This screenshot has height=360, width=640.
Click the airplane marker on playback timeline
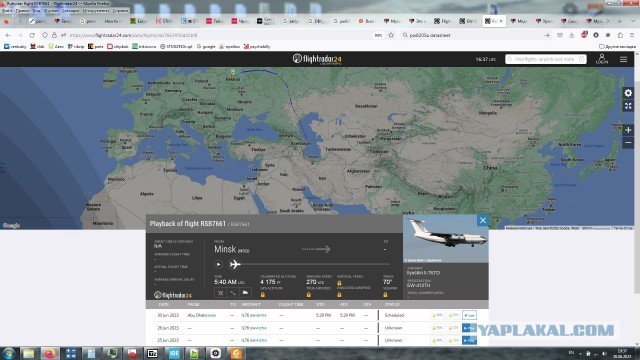[235, 264]
